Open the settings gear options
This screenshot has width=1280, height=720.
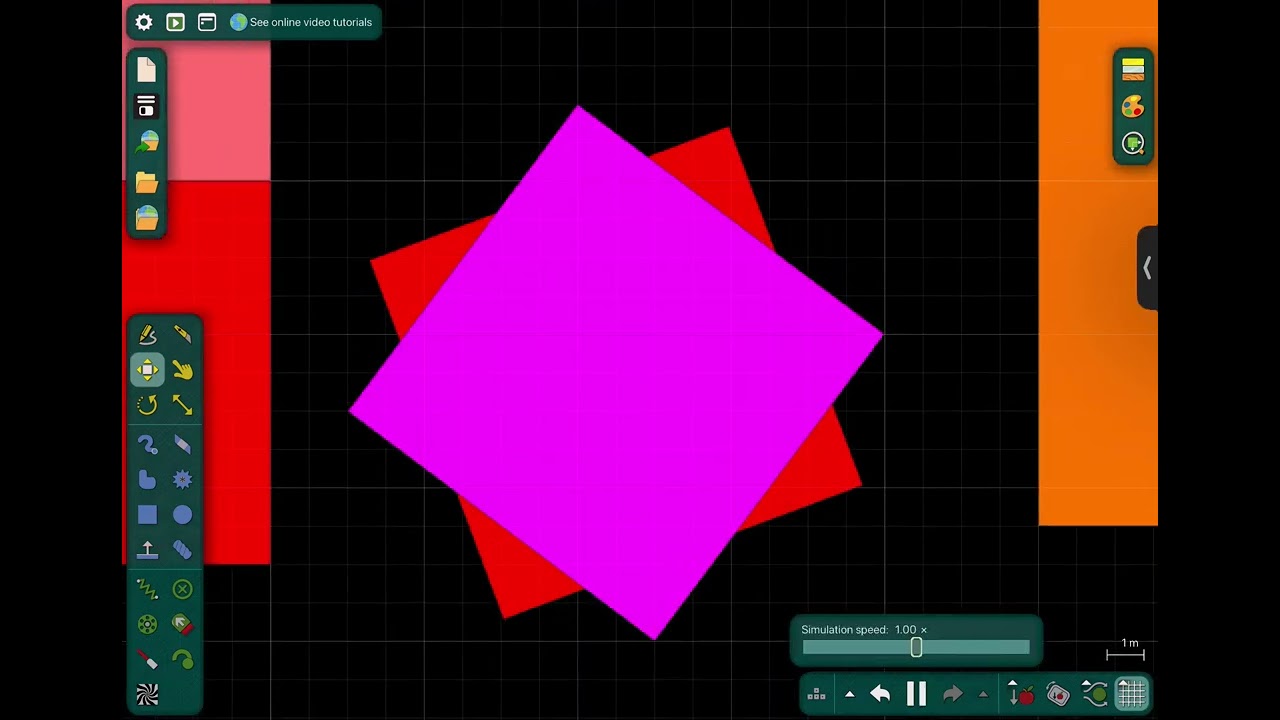(x=144, y=22)
